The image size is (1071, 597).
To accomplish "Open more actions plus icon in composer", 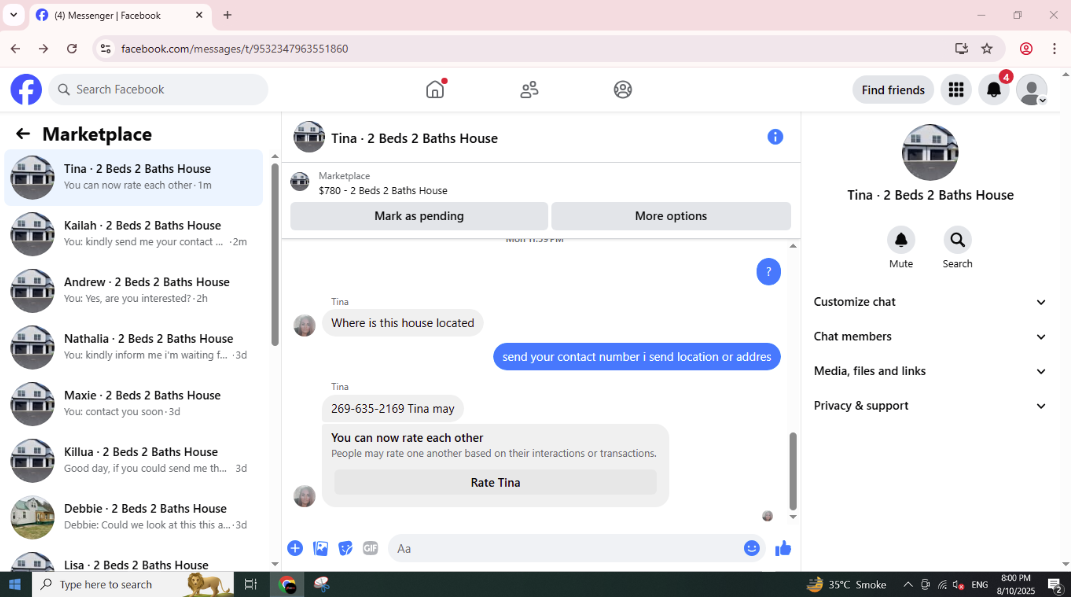I will (295, 548).
